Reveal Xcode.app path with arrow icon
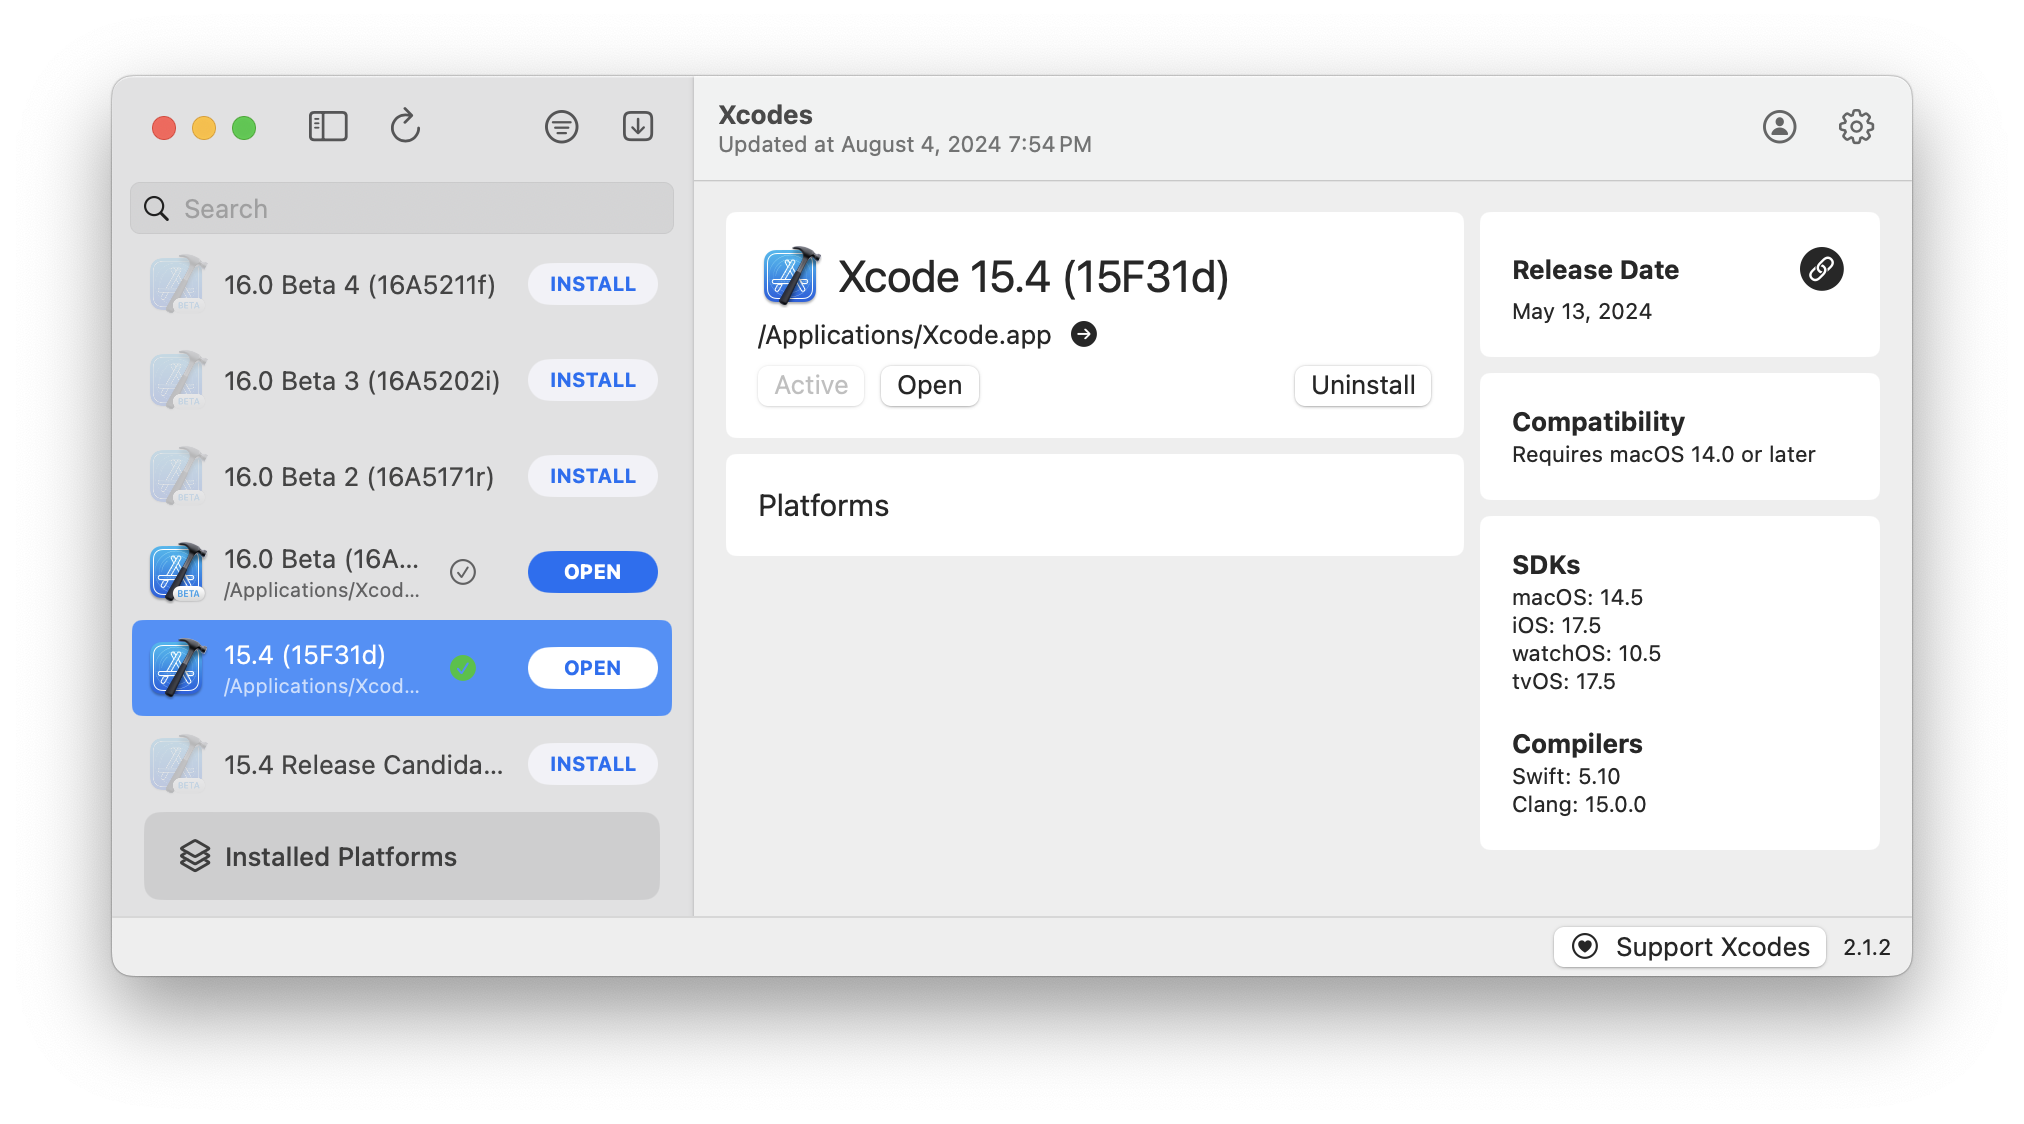Viewport: 2024px width, 1124px height. click(x=1084, y=334)
